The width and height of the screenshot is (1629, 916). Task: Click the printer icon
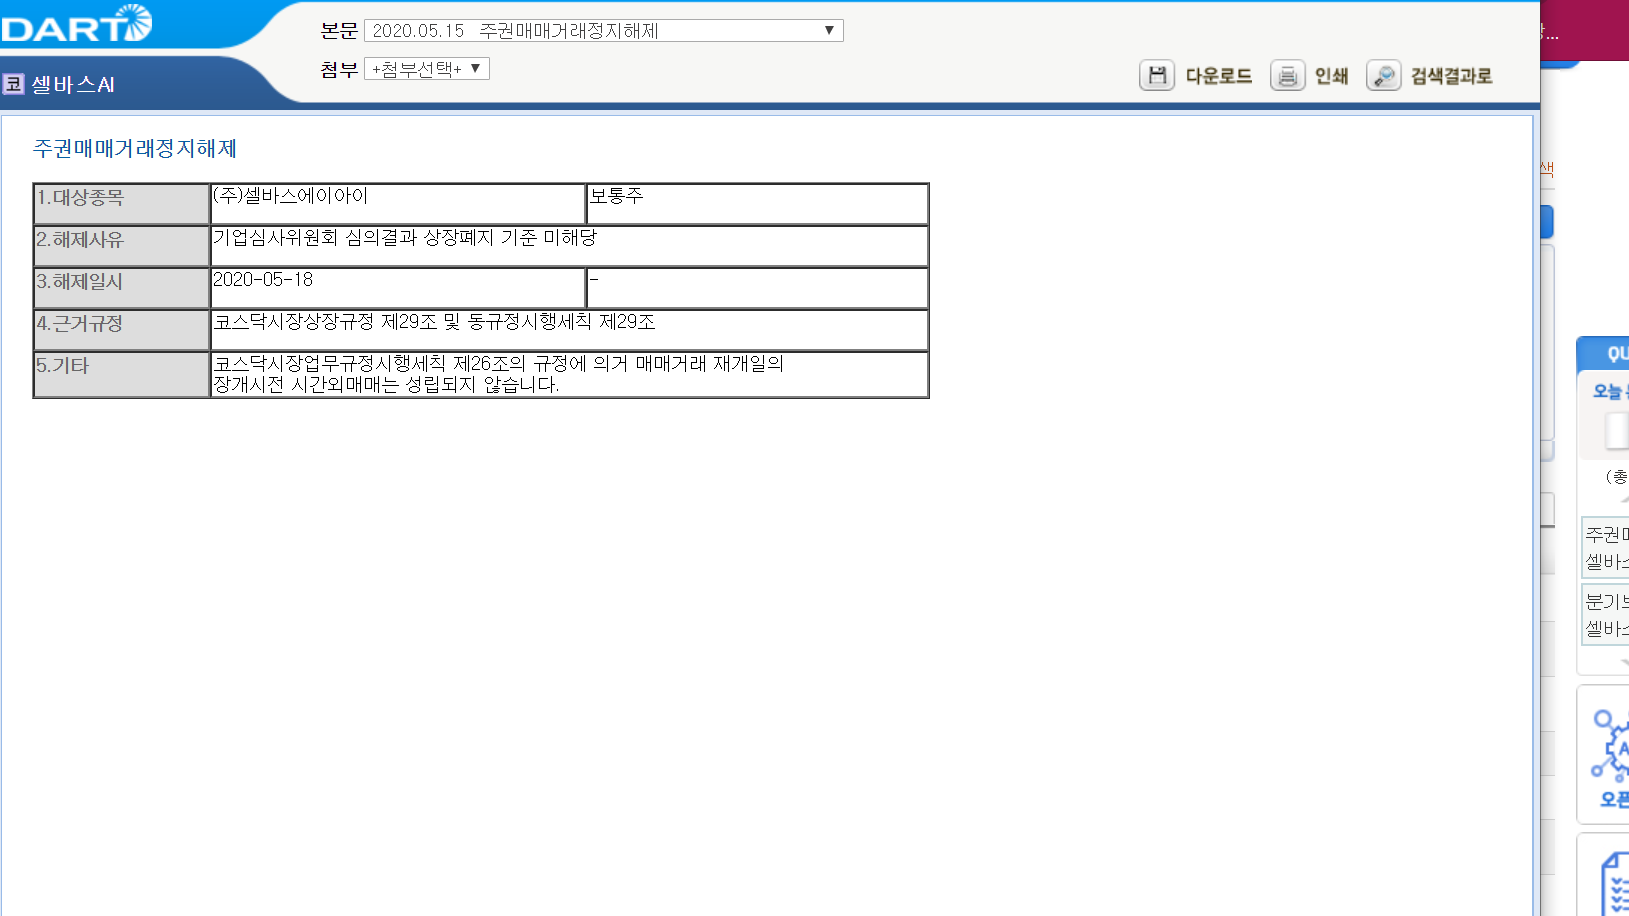tap(1287, 75)
